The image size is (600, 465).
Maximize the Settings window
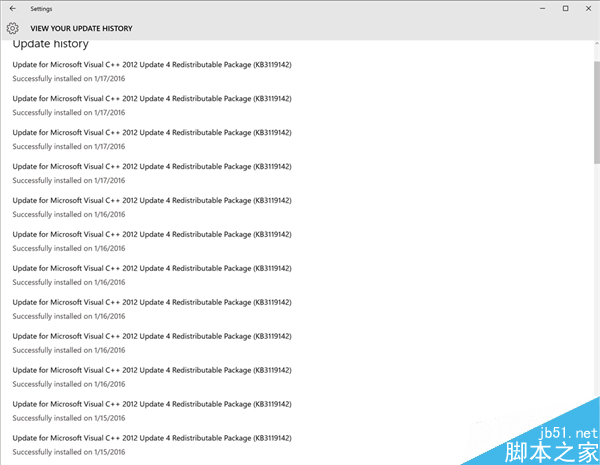(x=566, y=8)
